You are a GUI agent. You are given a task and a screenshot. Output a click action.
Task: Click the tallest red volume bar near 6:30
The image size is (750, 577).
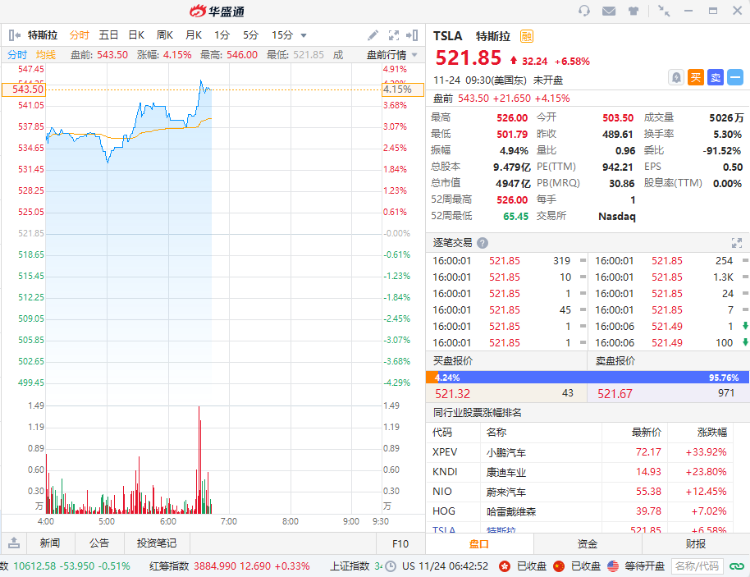[x=199, y=459]
